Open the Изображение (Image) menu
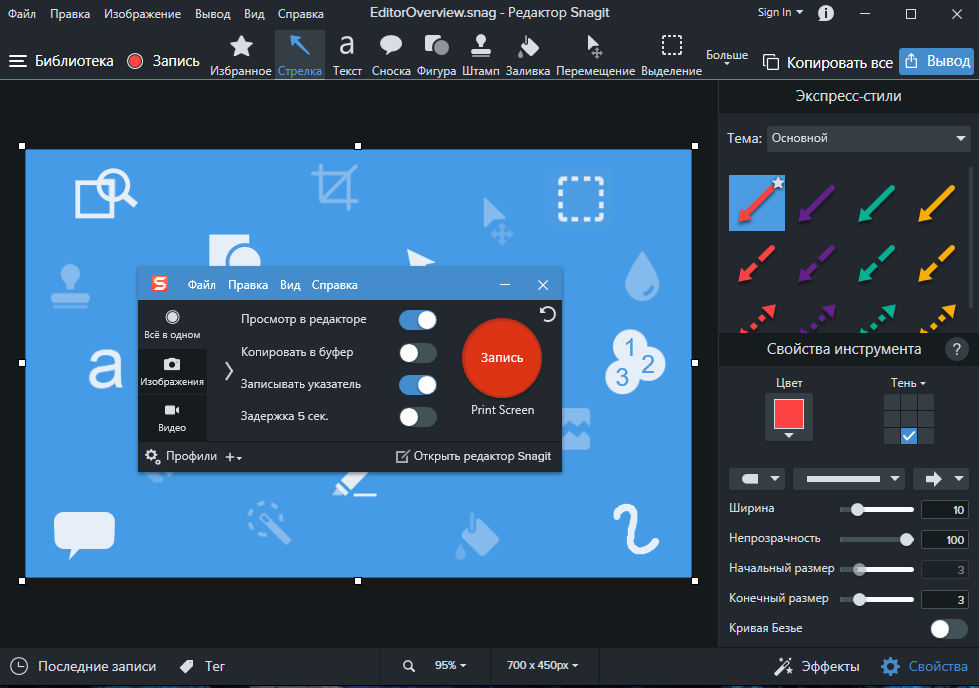Screen dimensions: 979x688 pos(142,14)
